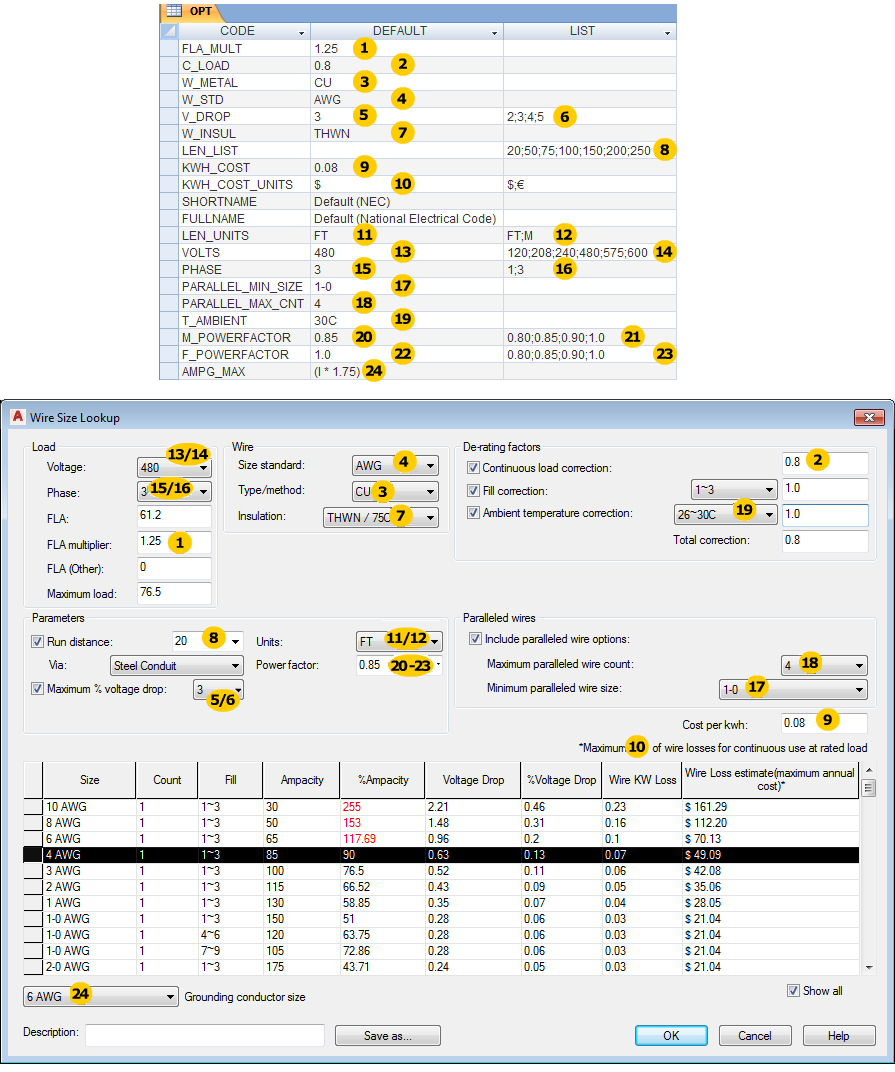This screenshot has height=1072, width=895.
Task: Click the OK button
Action: 671,1036
